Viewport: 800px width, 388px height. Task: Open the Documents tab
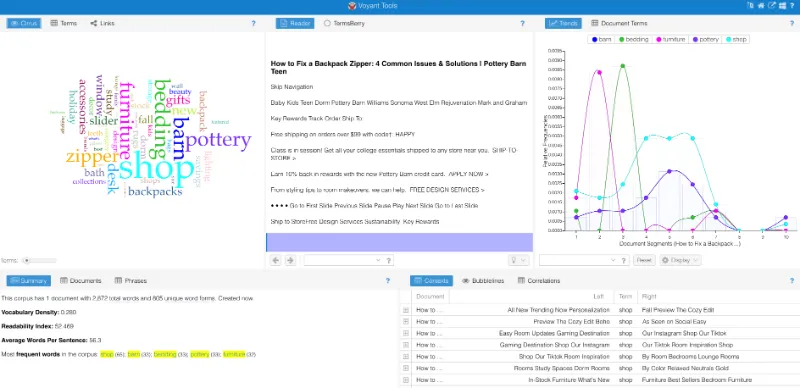point(81,280)
